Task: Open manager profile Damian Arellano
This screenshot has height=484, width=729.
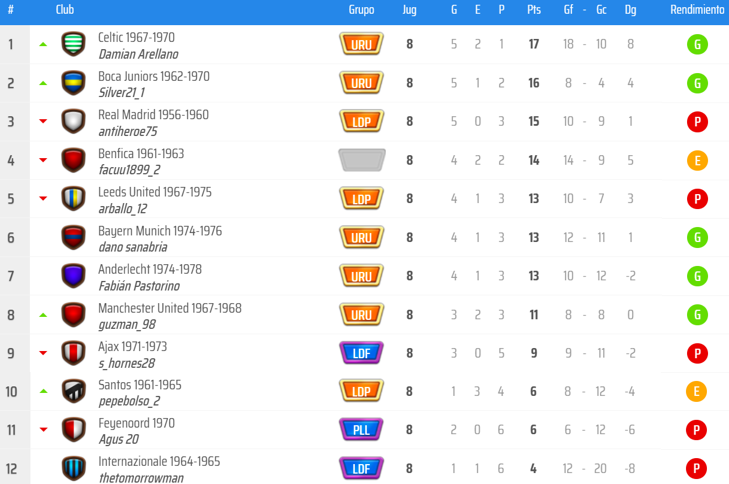Action: pos(138,54)
